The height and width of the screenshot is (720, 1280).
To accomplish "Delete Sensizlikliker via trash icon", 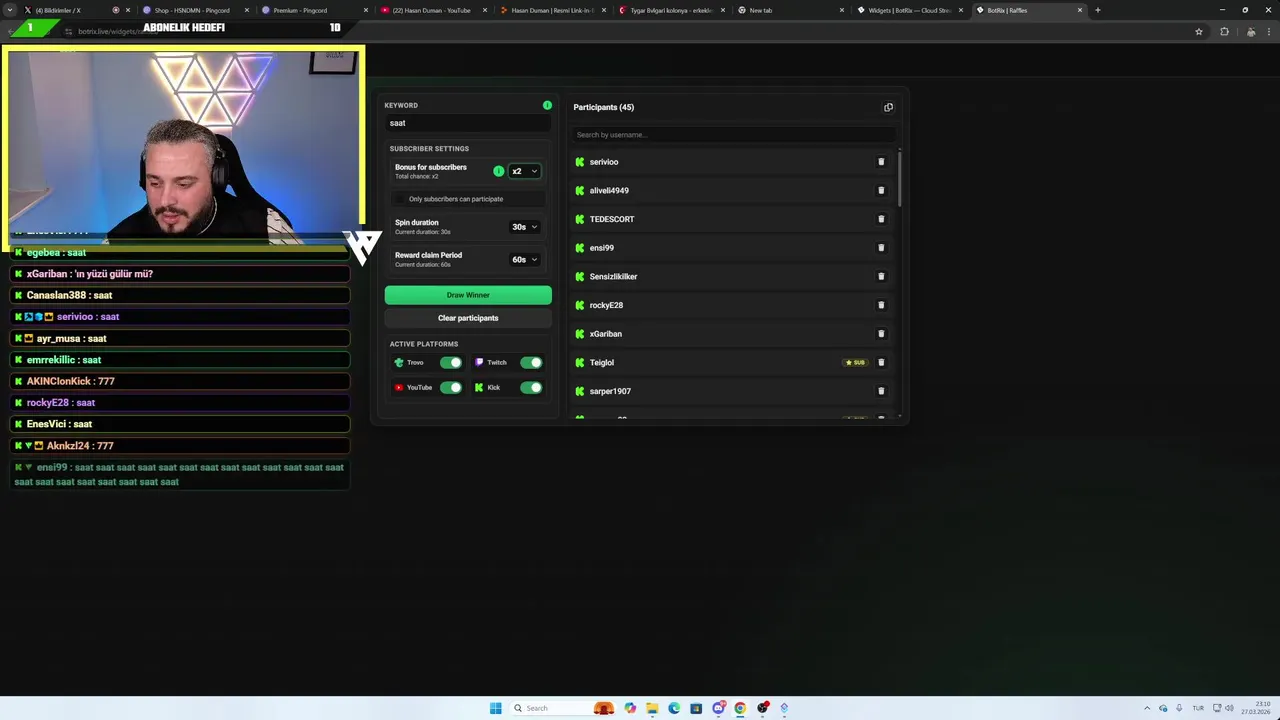I will click(x=881, y=276).
